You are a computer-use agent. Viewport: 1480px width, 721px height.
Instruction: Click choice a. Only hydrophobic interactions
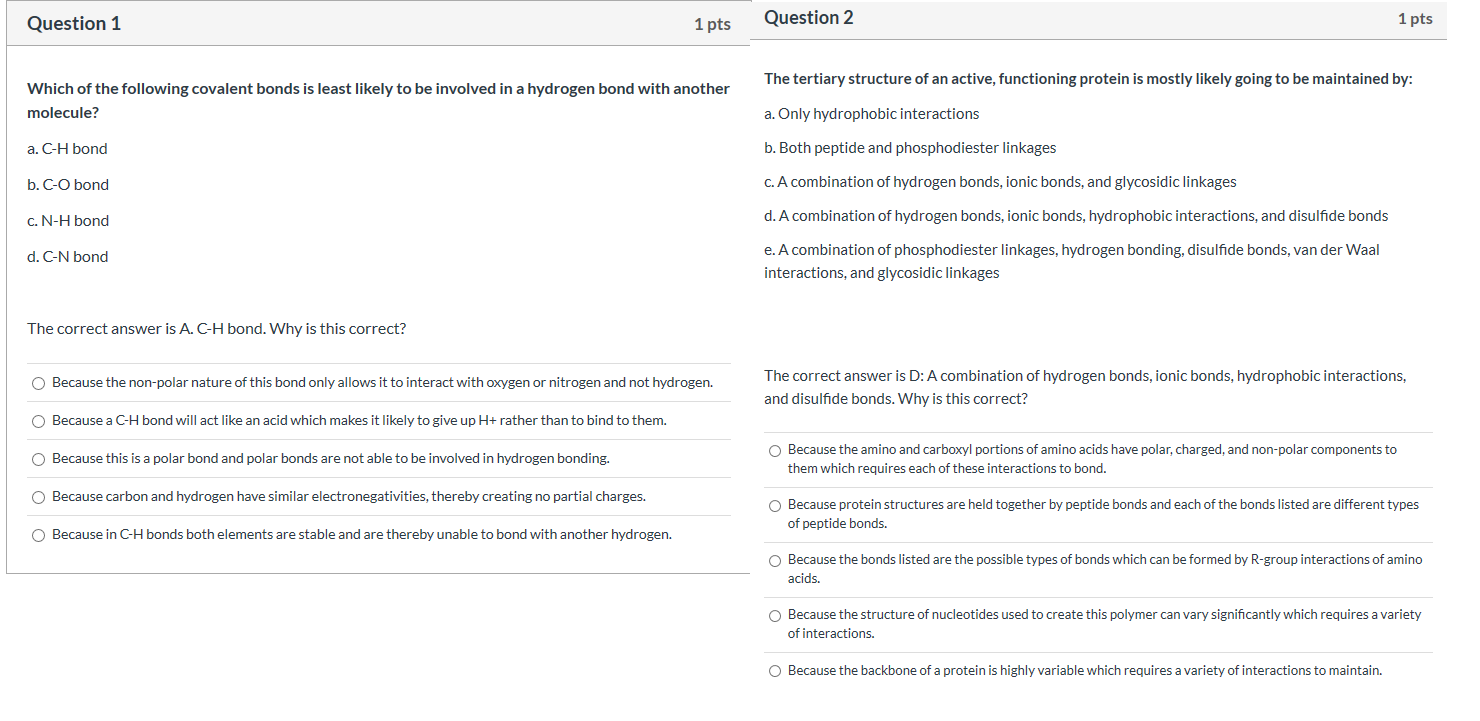coord(871,113)
